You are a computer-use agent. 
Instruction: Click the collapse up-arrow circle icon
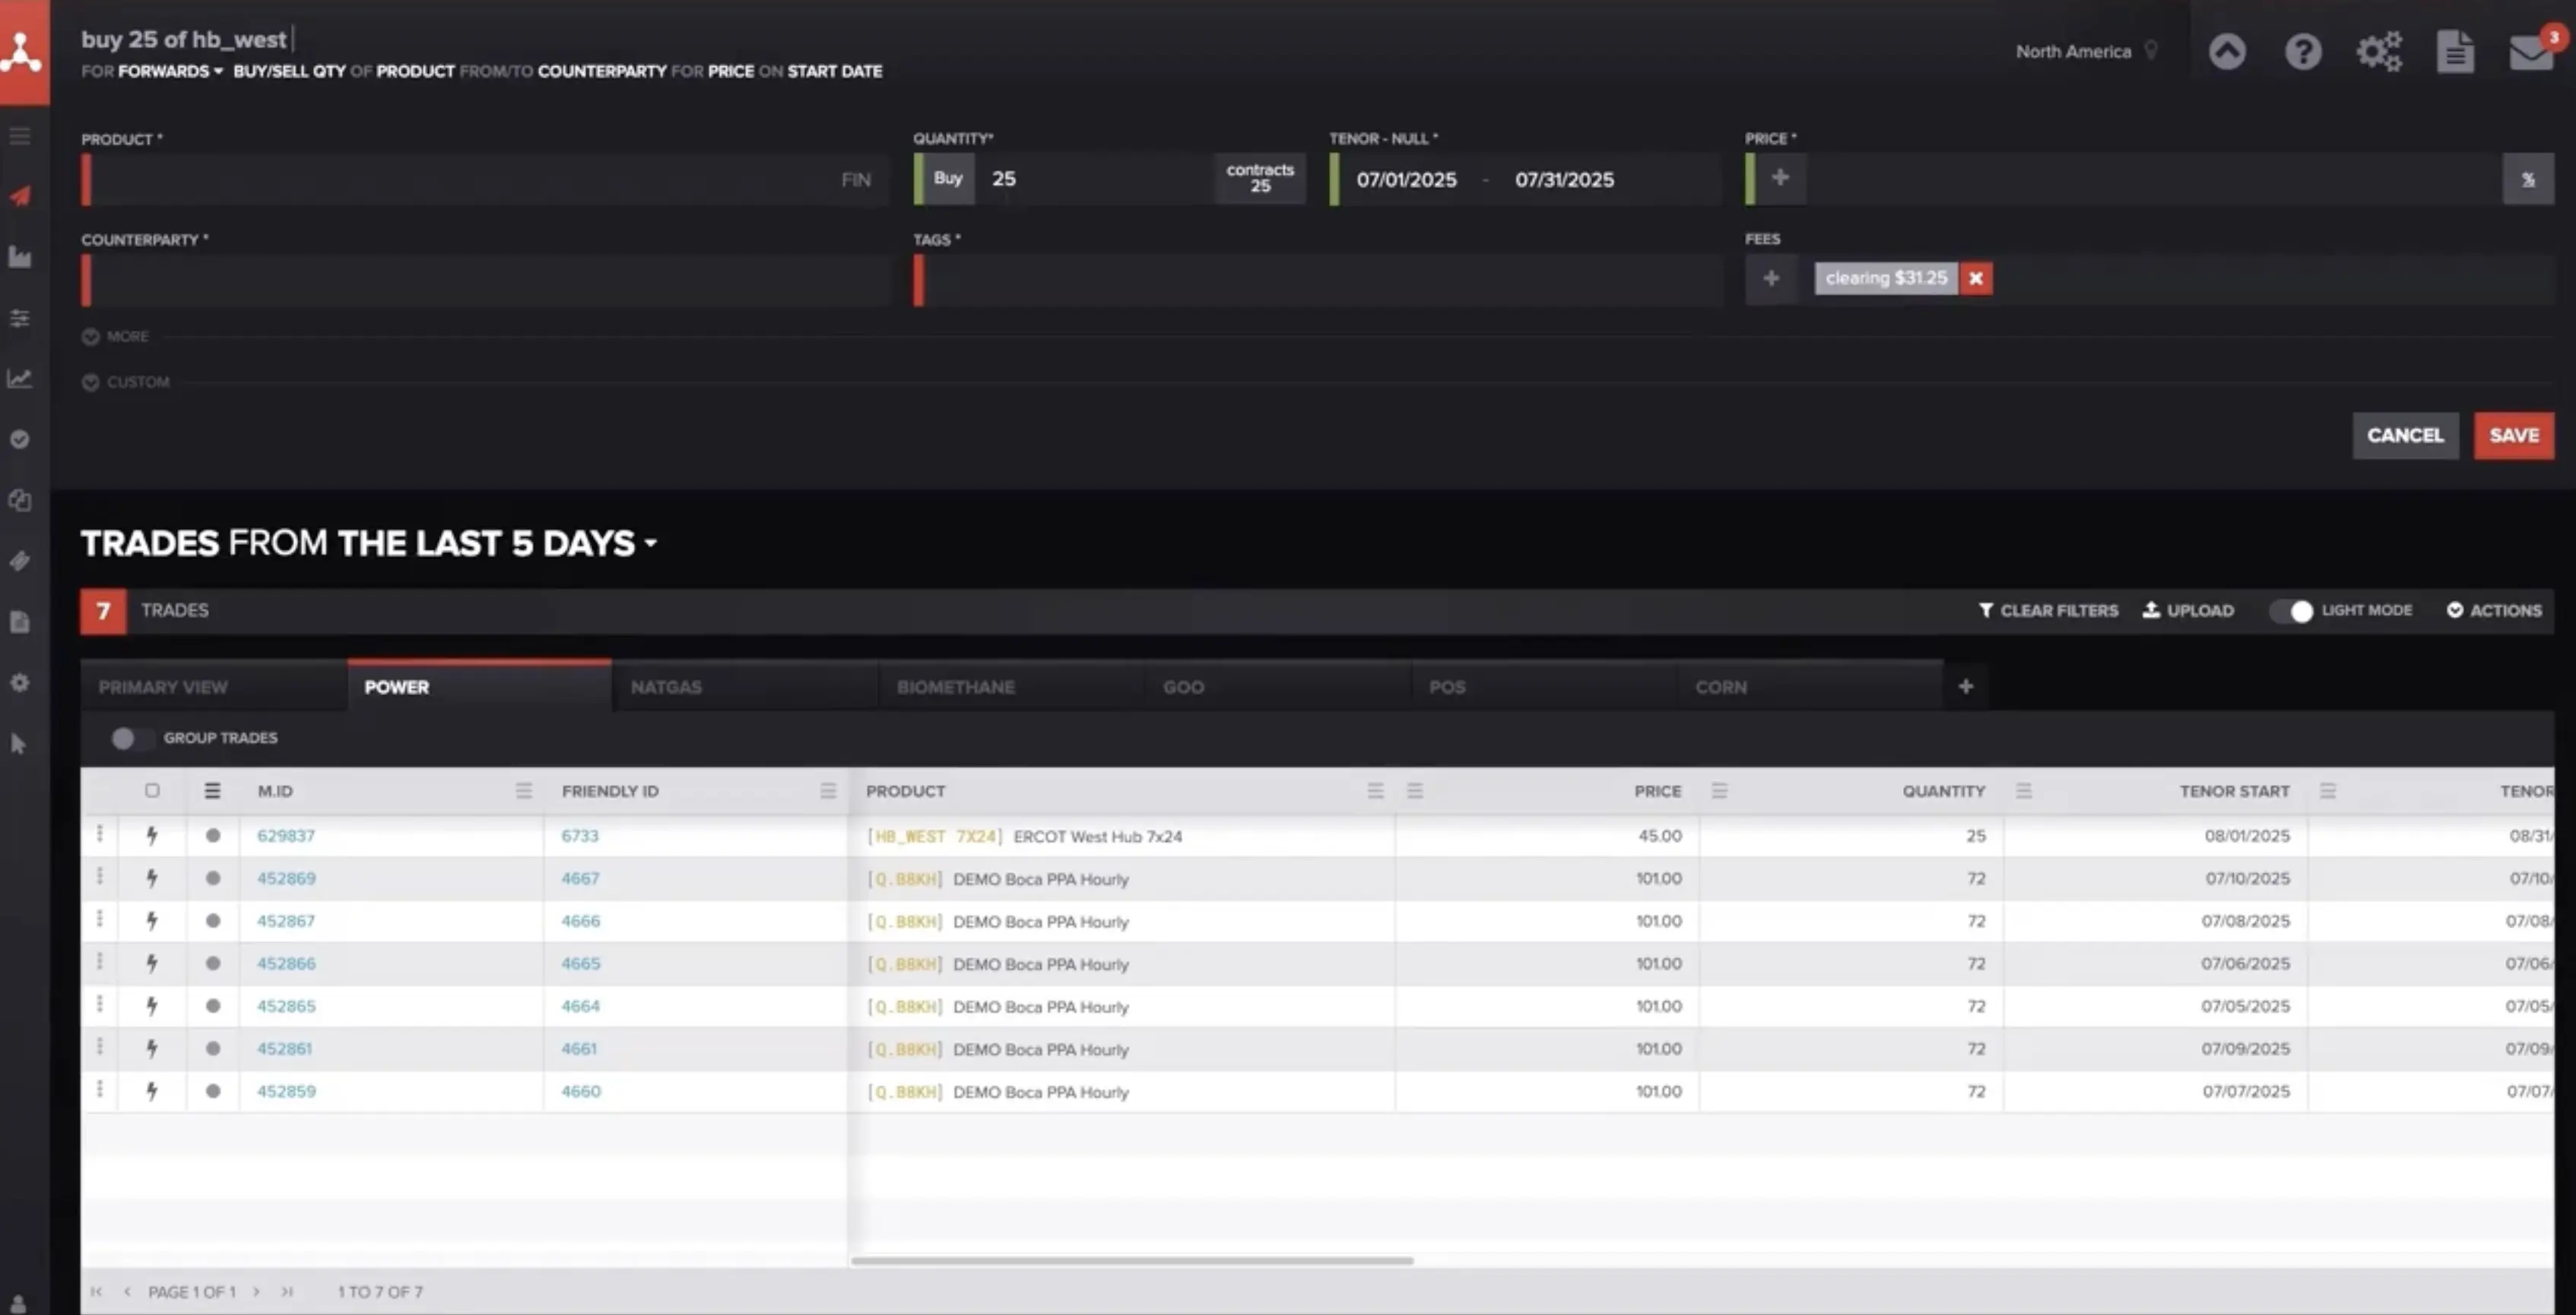2226,52
